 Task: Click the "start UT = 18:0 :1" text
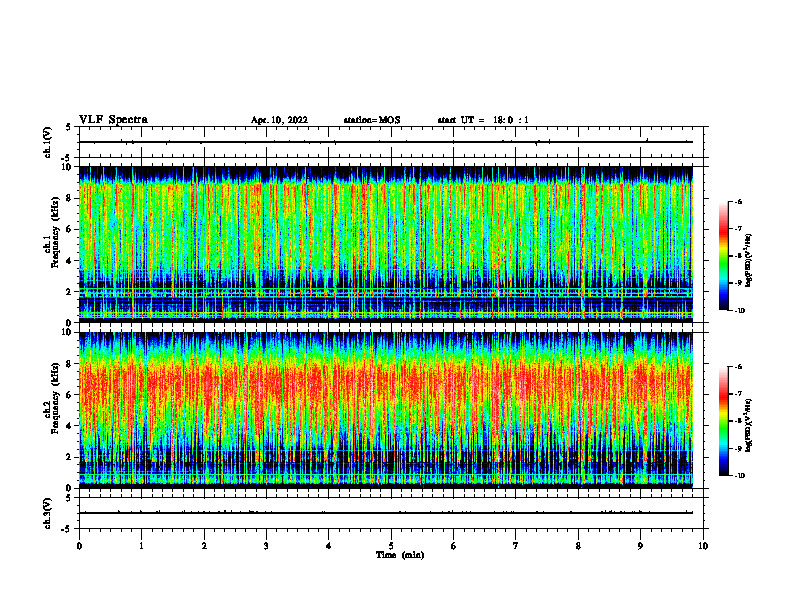tap(483, 120)
